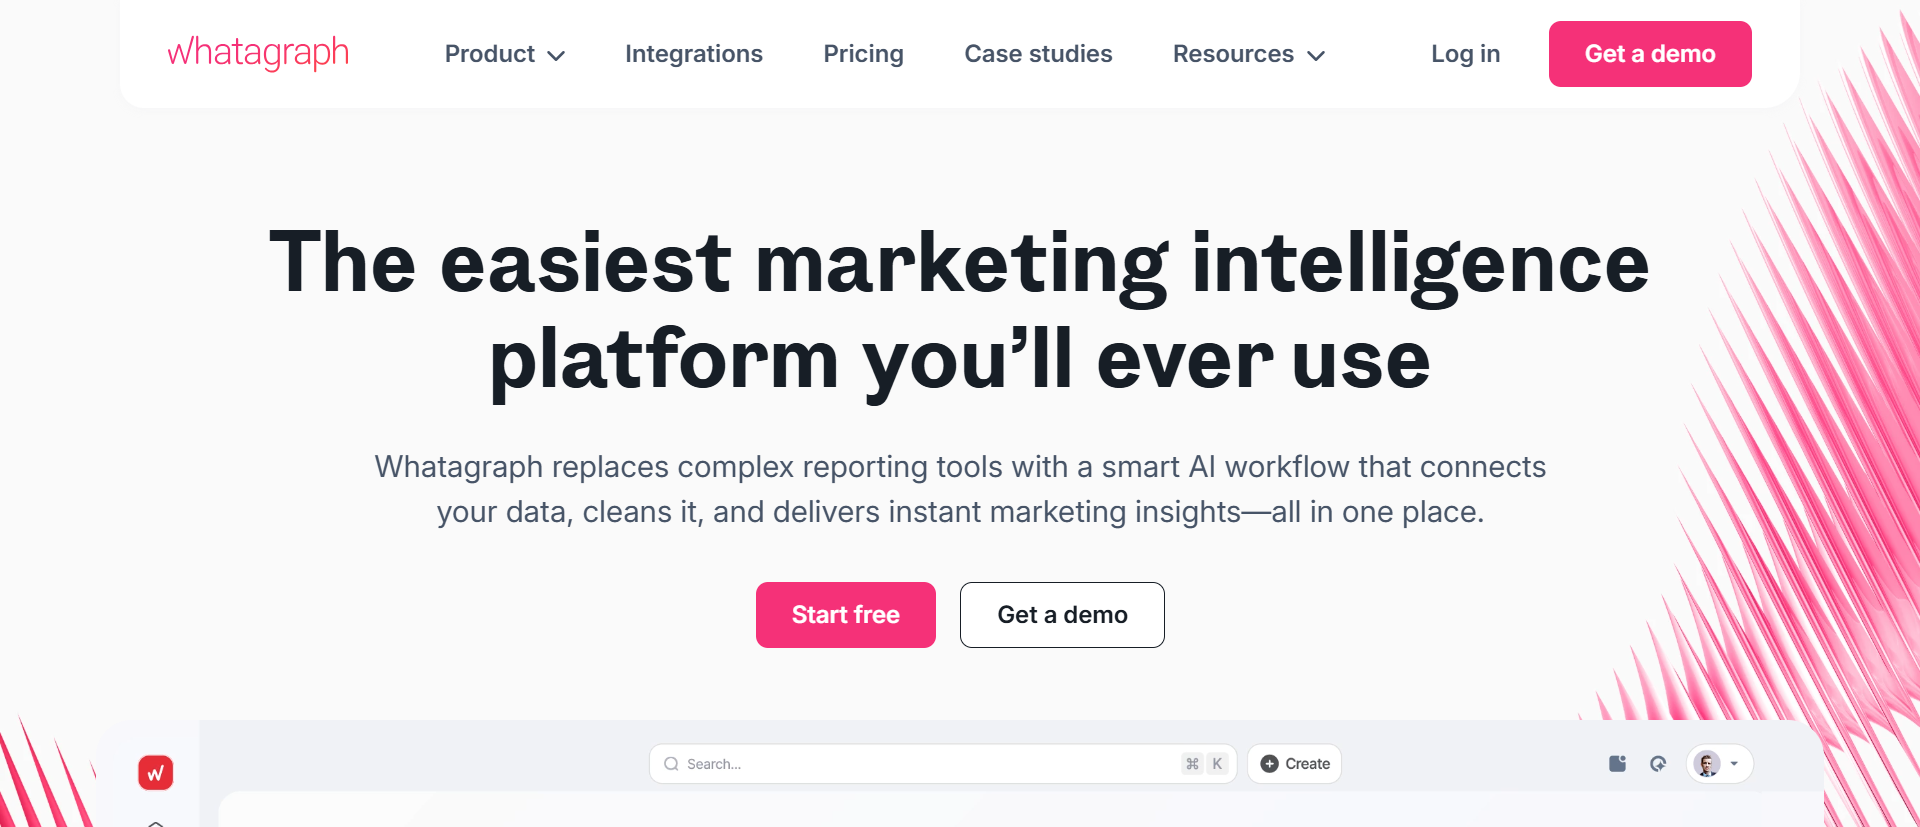Open the Pricing page
The height and width of the screenshot is (827, 1920).
tap(863, 54)
